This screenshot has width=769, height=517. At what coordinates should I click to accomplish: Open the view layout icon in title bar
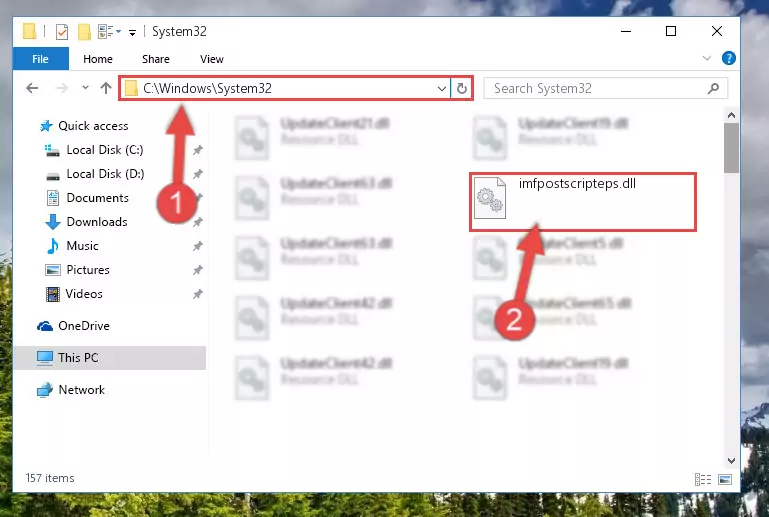tap(105, 32)
